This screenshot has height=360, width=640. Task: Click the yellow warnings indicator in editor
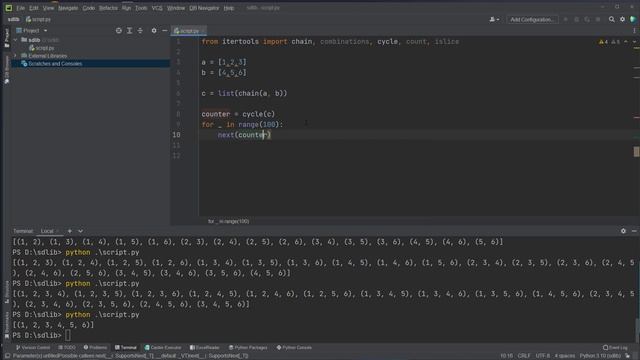[603, 42]
